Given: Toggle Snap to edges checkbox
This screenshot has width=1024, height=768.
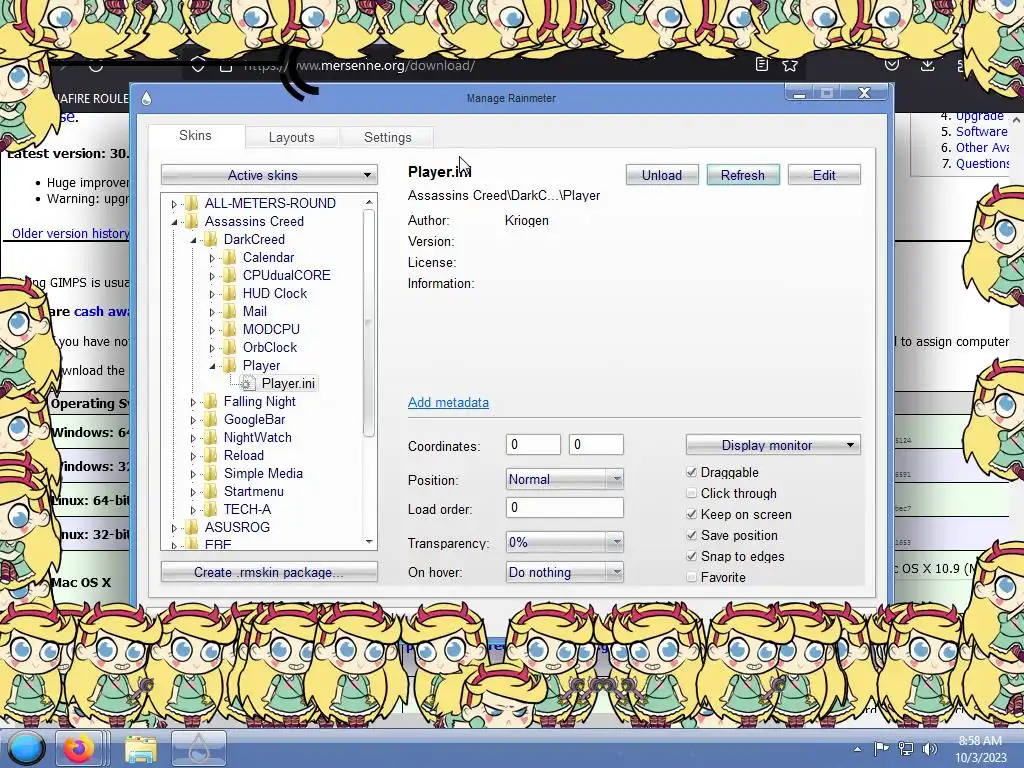Looking at the screenshot, I should click(692, 556).
